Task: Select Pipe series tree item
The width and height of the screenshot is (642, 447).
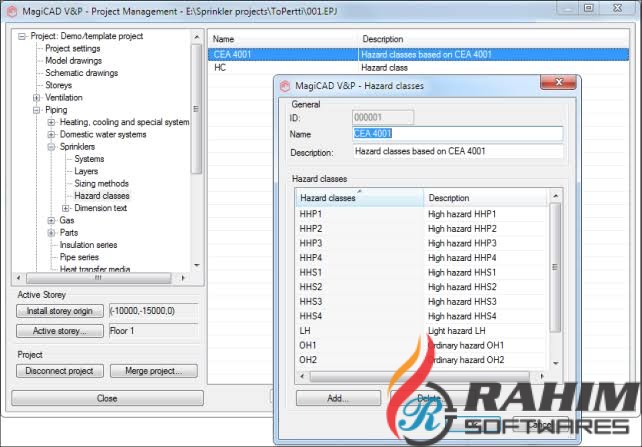Action: point(79,257)
